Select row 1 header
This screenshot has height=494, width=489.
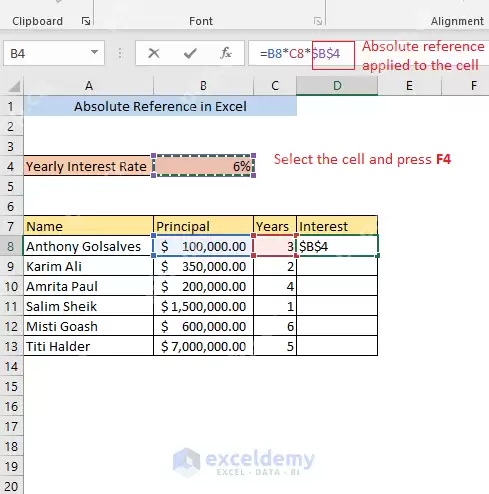(x=11, y=106)
